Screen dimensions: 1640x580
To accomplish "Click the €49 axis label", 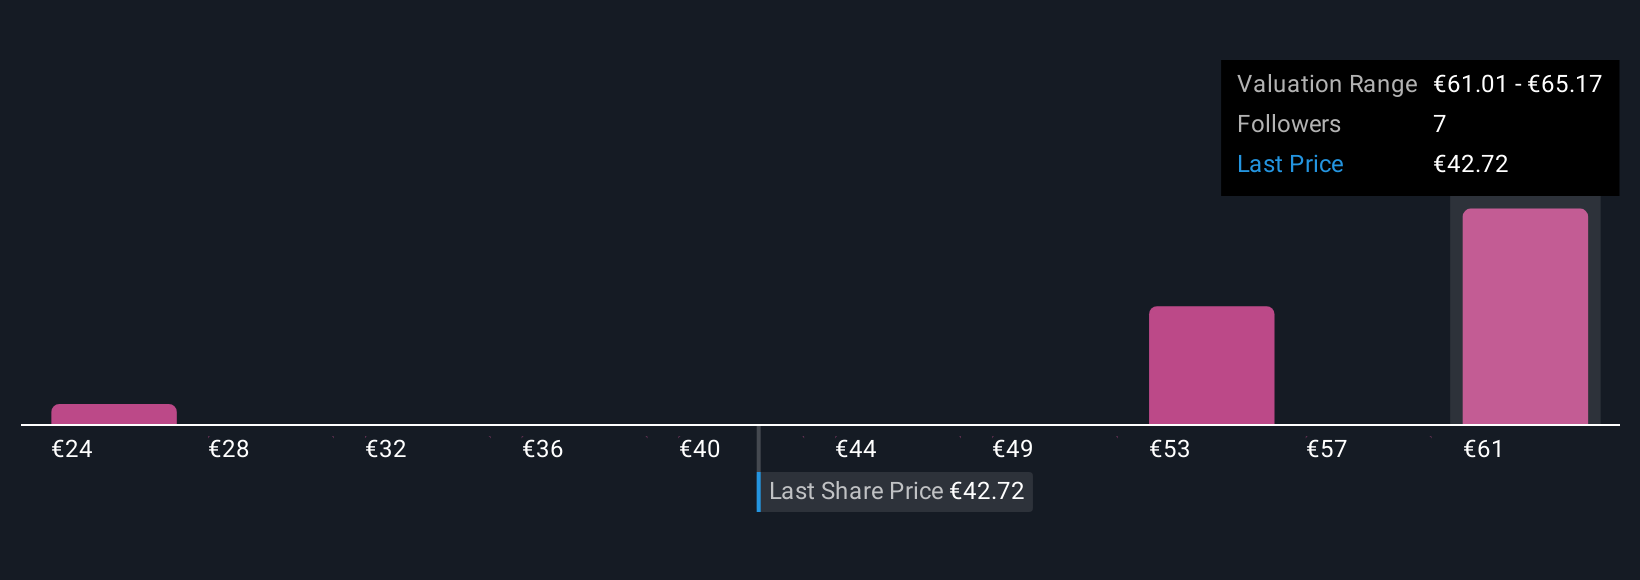I will click(1013, 449).
